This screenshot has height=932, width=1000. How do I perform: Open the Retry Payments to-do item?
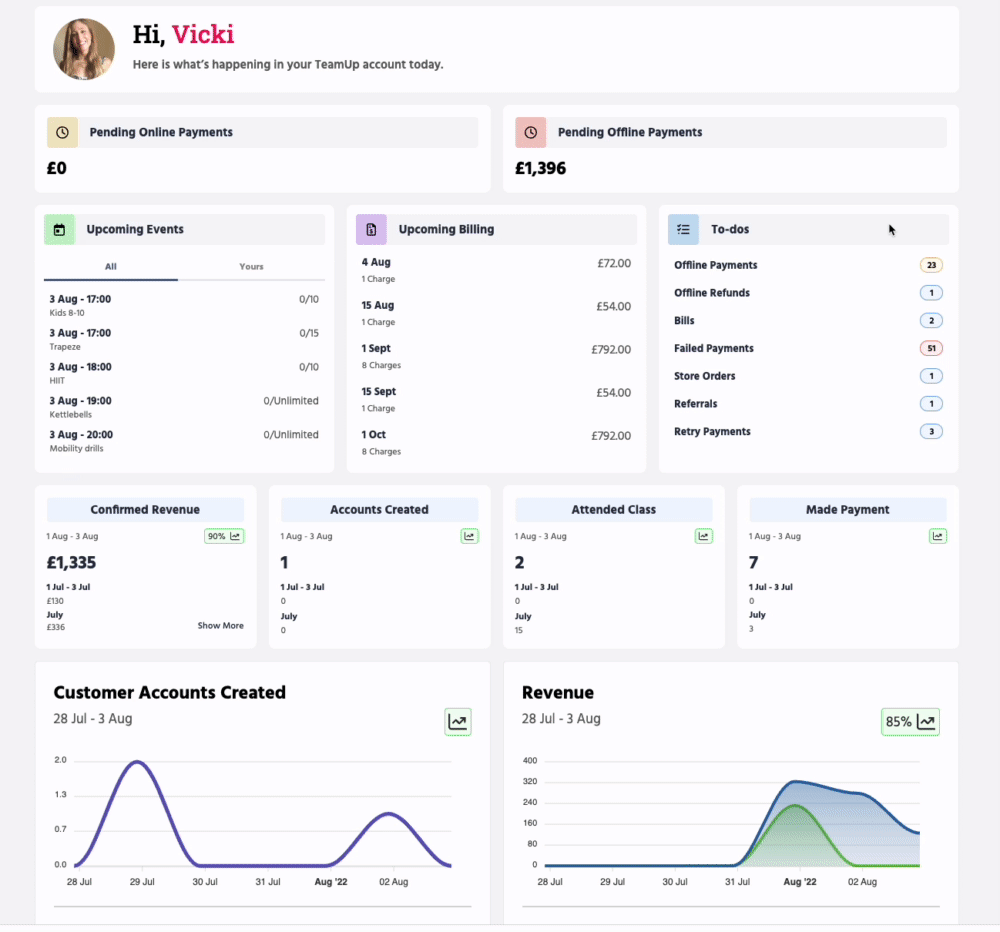(x=712, y=432)
